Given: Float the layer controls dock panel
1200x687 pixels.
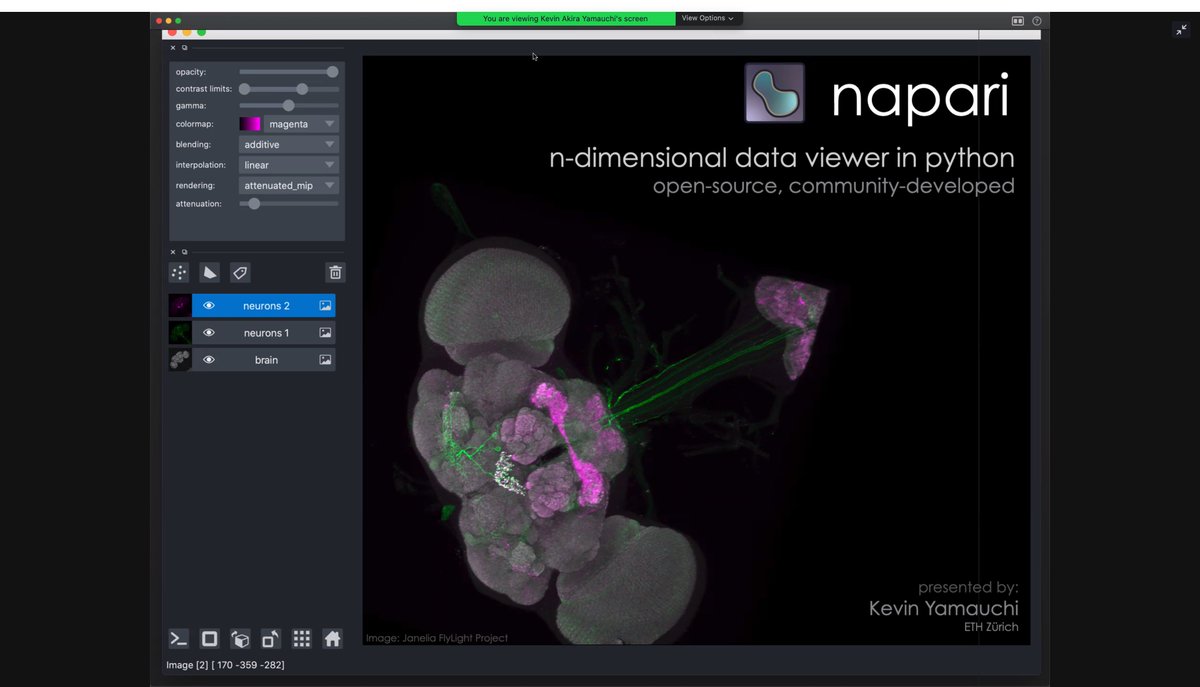Looking at the screenshot, I should pyautogui.click(x=184, y=47).
